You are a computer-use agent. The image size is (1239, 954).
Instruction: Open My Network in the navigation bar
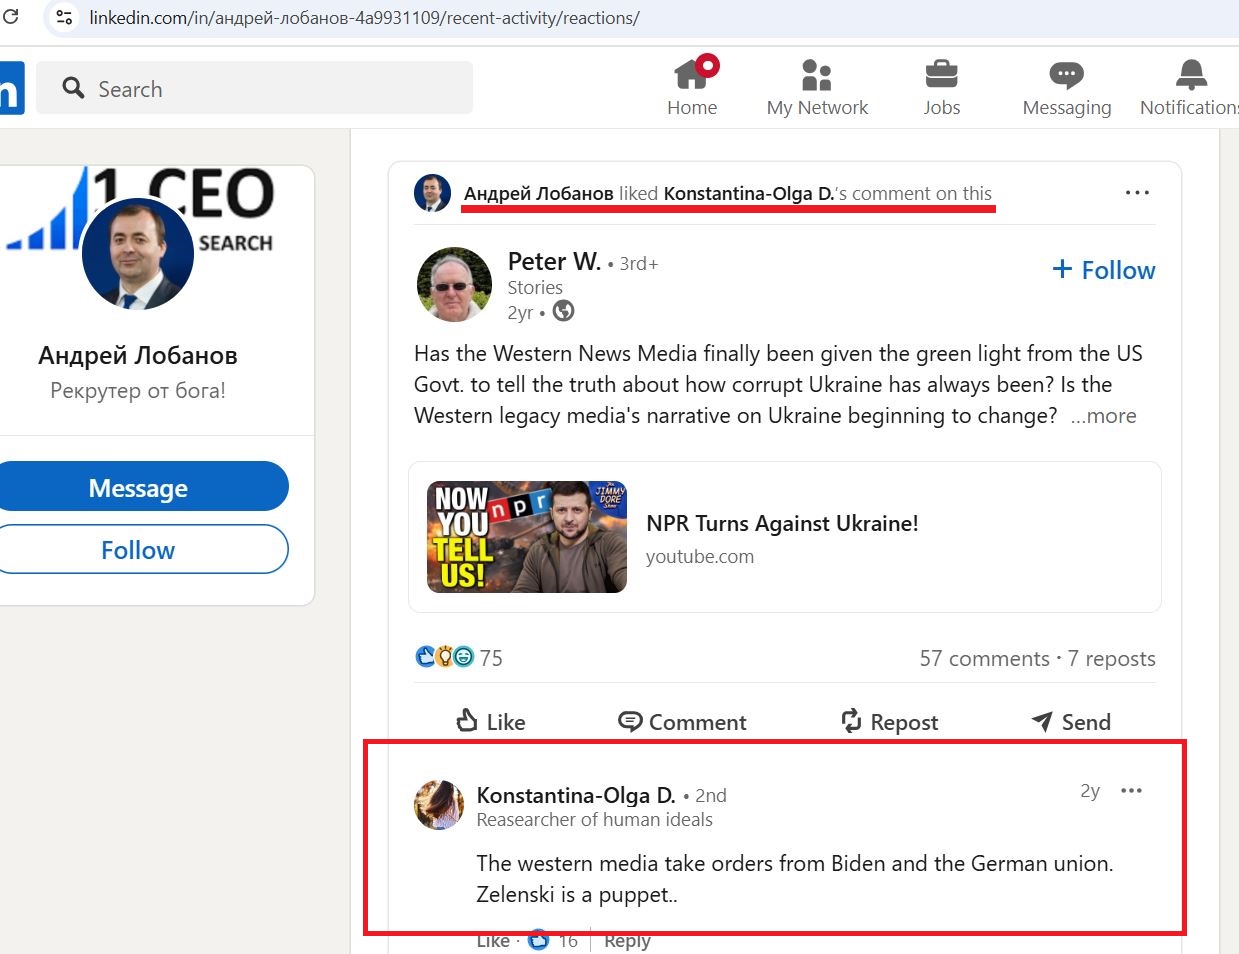click(817, 87)
